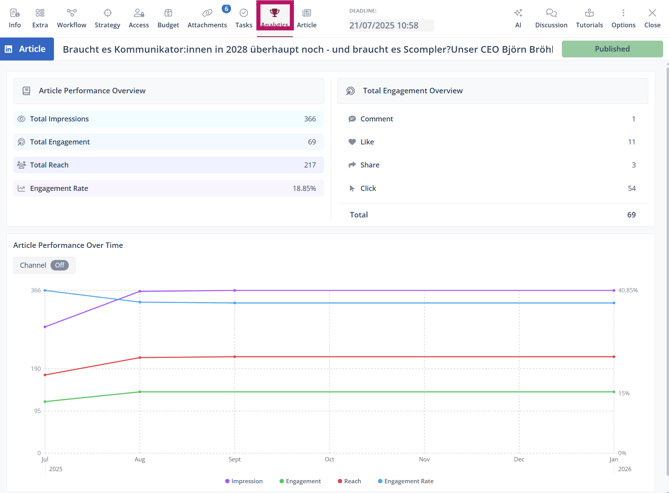
Task: Open the Published status dropdown
Action: (612, 49)
